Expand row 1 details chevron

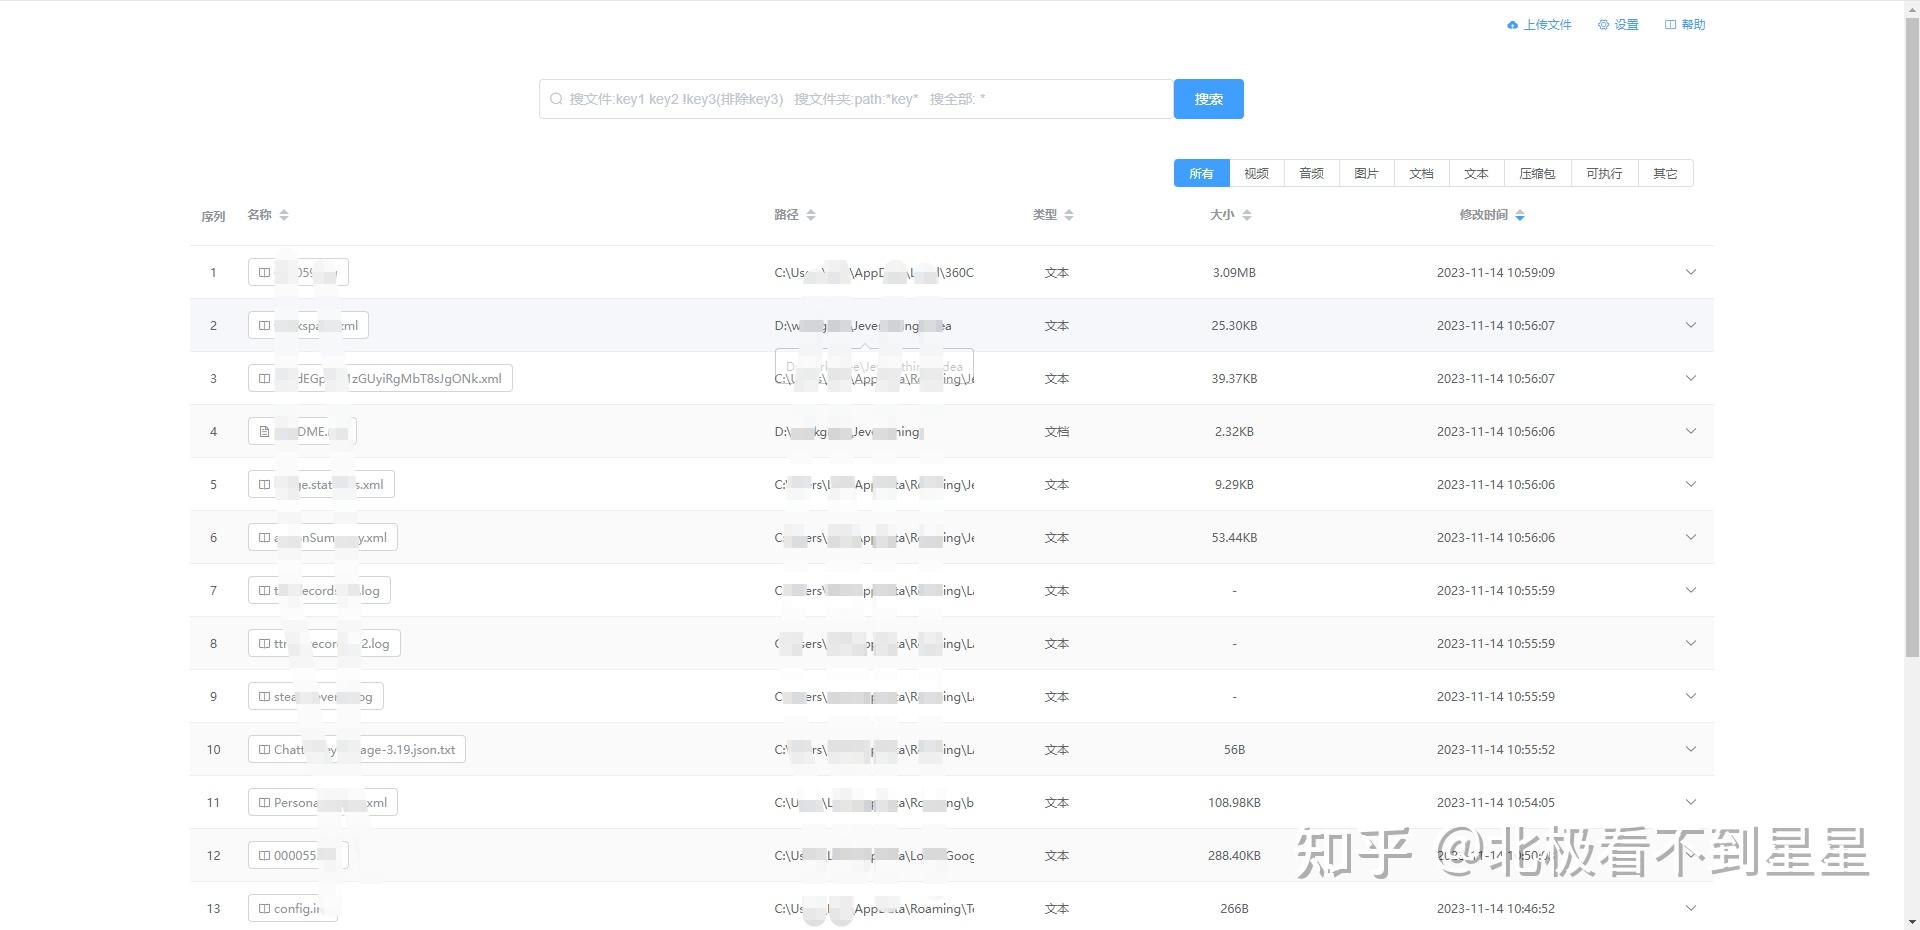[x=1691, y=272]
